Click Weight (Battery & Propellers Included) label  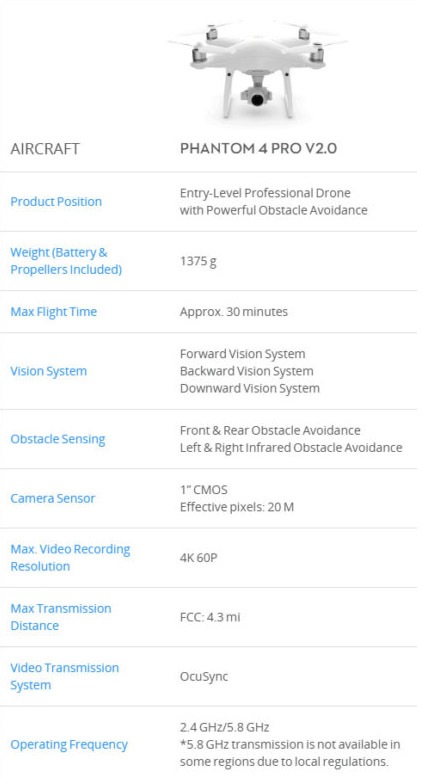pos(66,261)
